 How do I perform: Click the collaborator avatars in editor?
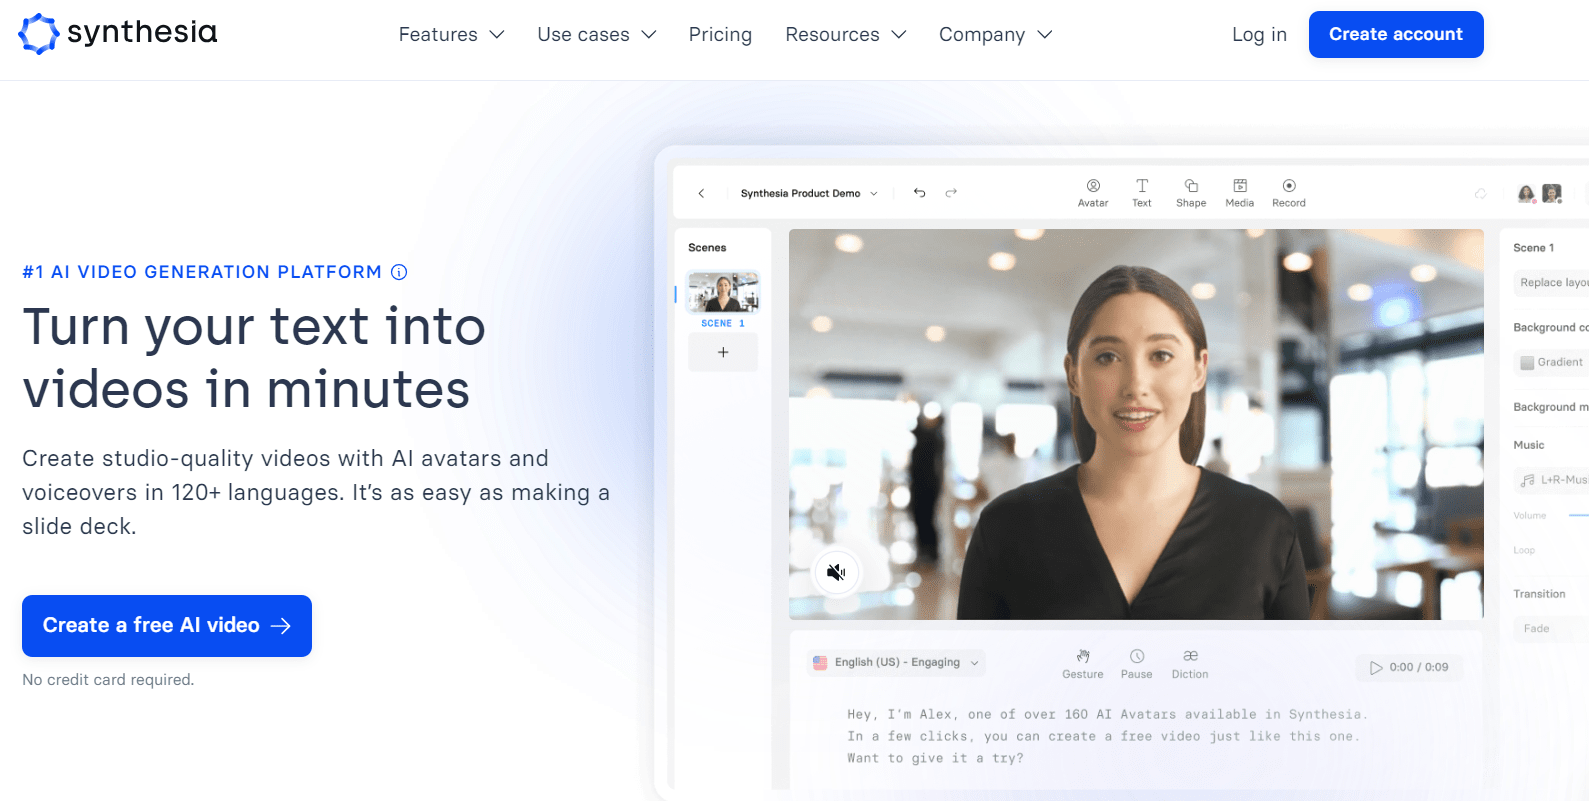pyautogui.click(x=1540, y=193)
